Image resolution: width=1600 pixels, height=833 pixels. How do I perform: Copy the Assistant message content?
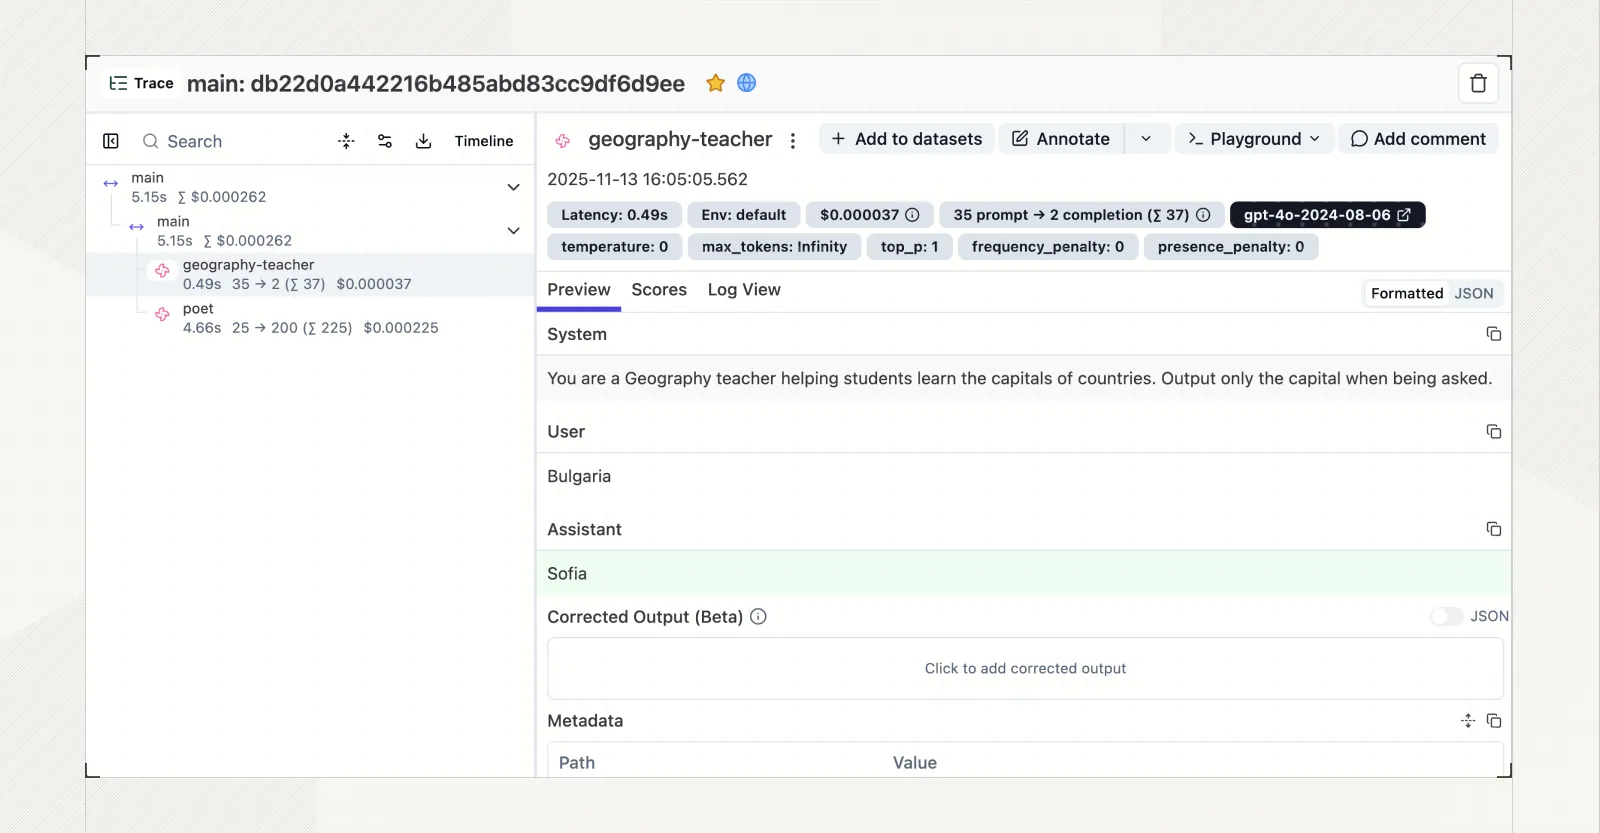(1494, 529)
